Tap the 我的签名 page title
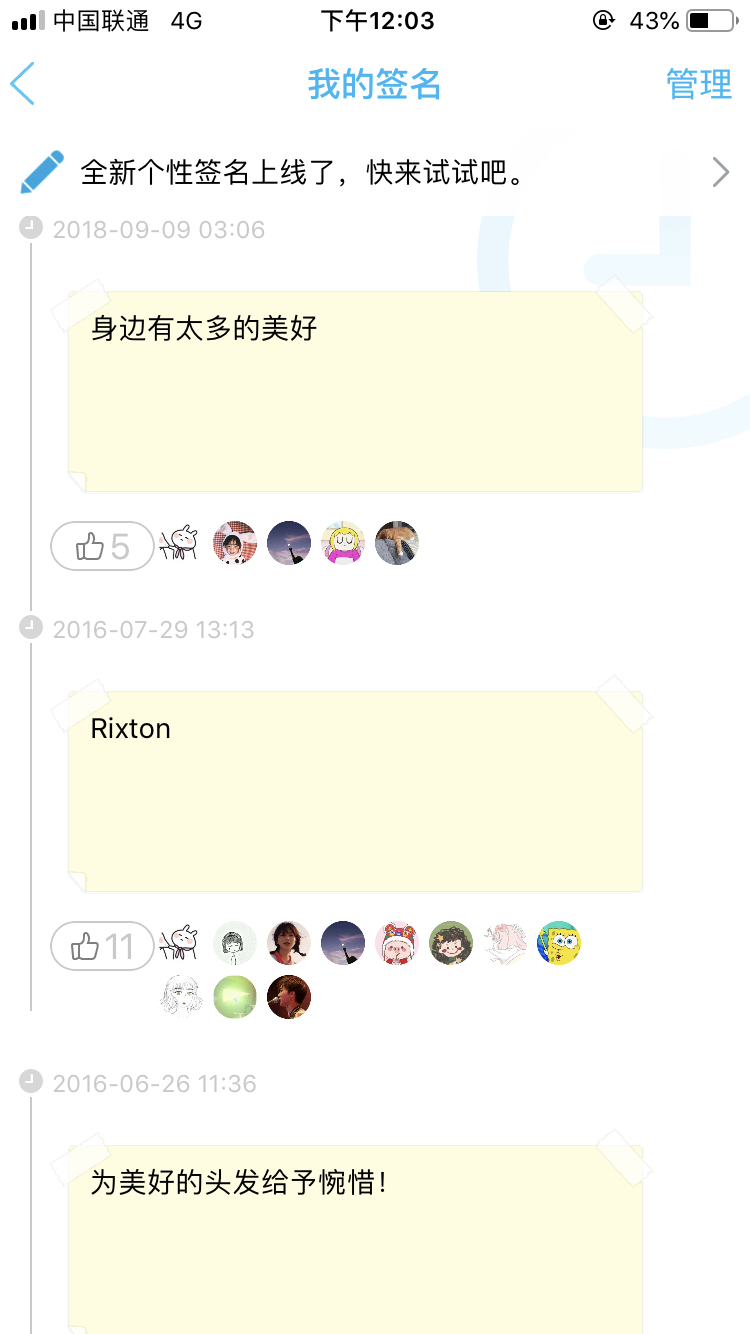750x1334 pixels. 375,85
